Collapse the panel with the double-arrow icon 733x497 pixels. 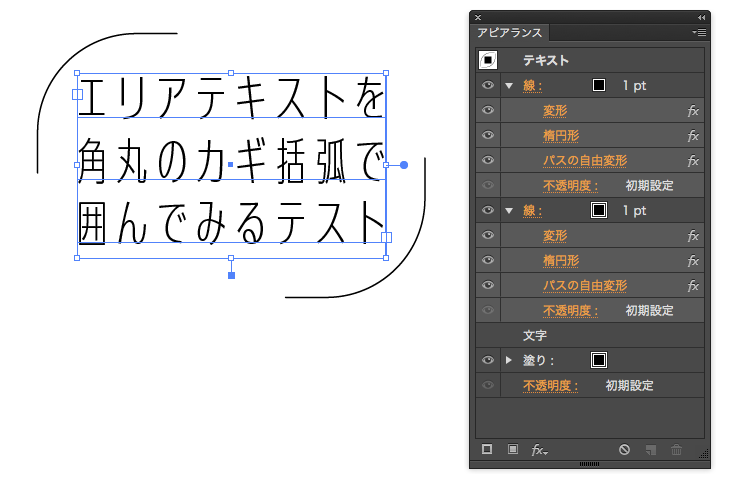click(701, 17)
